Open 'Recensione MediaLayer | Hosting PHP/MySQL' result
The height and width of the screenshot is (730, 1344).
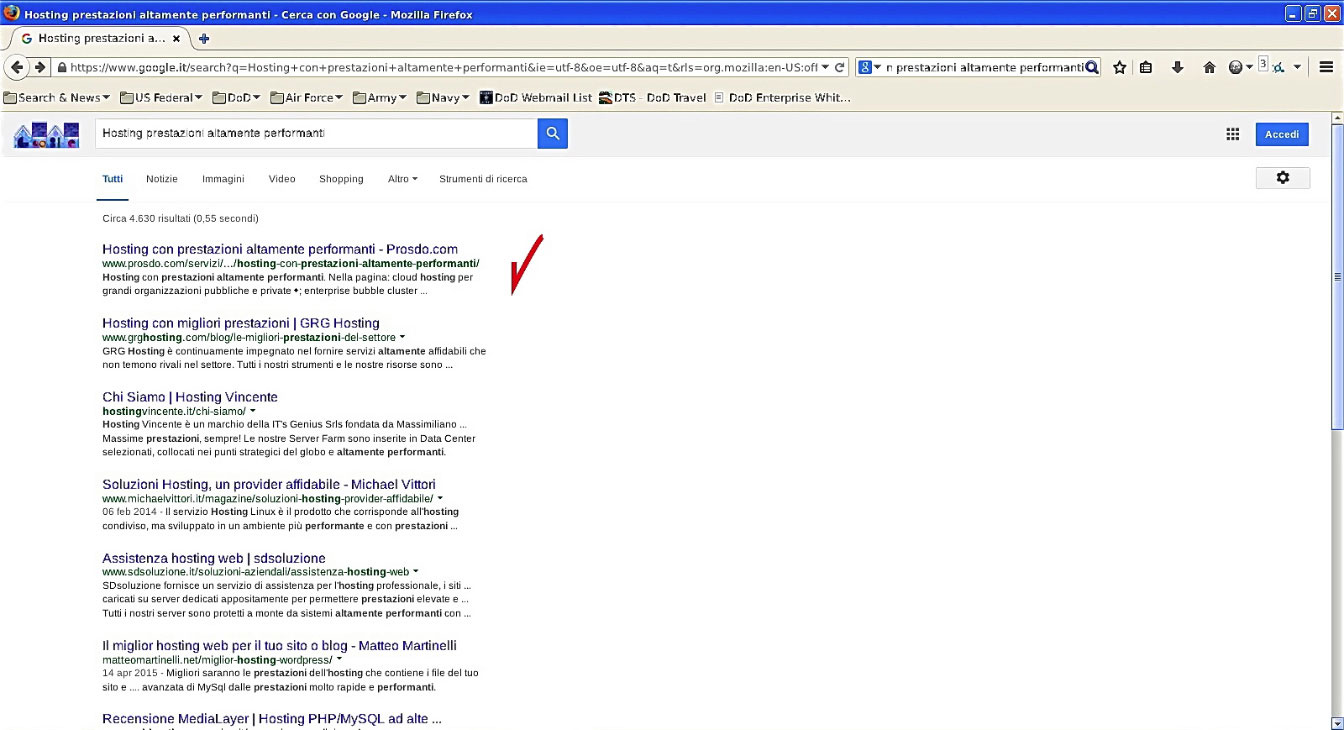272,719
